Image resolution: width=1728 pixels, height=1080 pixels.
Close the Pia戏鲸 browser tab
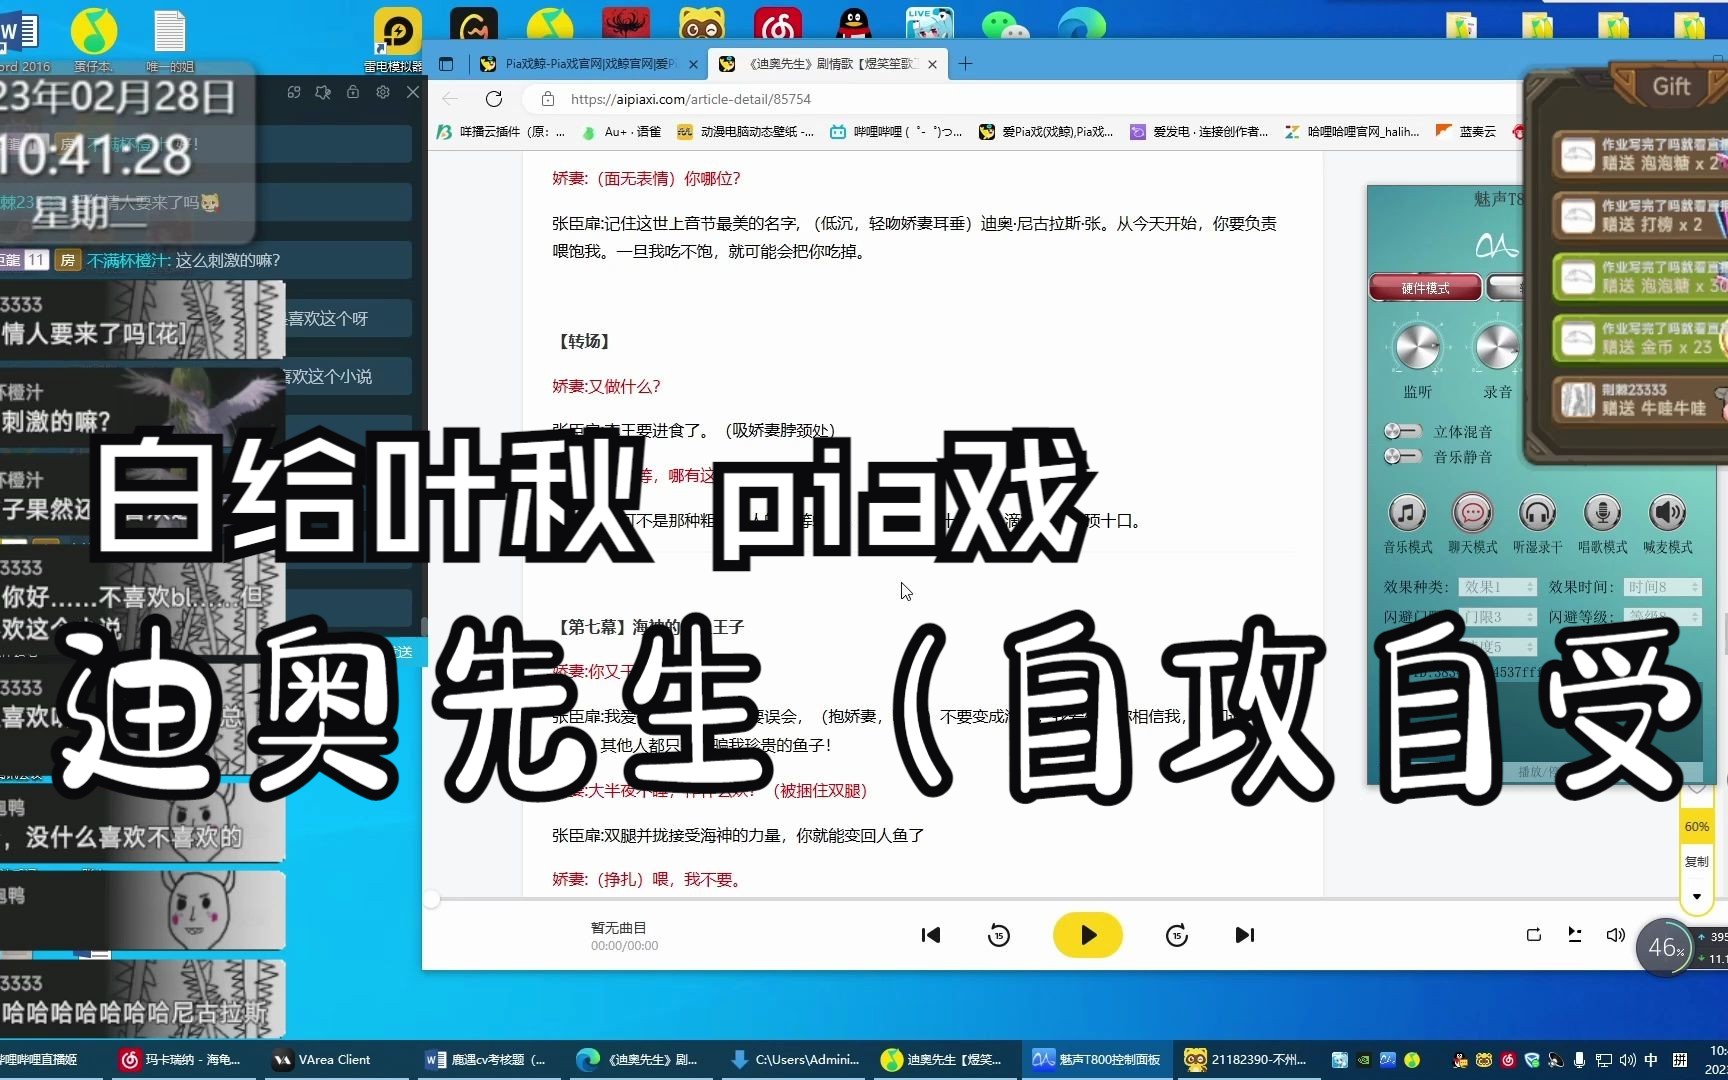click(693, 64)
